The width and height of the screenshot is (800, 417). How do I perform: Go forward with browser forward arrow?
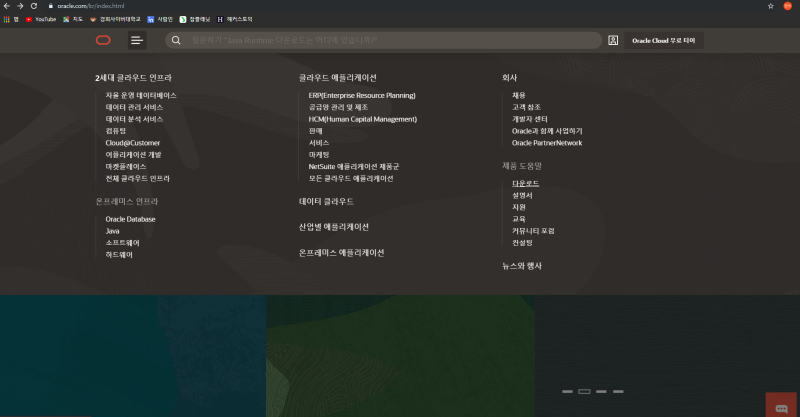click(x=20, y=6)
